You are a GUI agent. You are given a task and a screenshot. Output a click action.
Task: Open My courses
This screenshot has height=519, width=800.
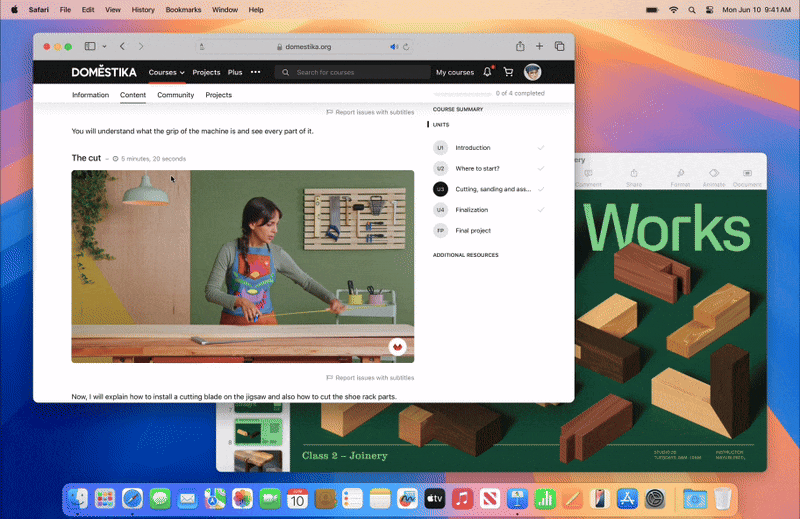pos(455,72)
